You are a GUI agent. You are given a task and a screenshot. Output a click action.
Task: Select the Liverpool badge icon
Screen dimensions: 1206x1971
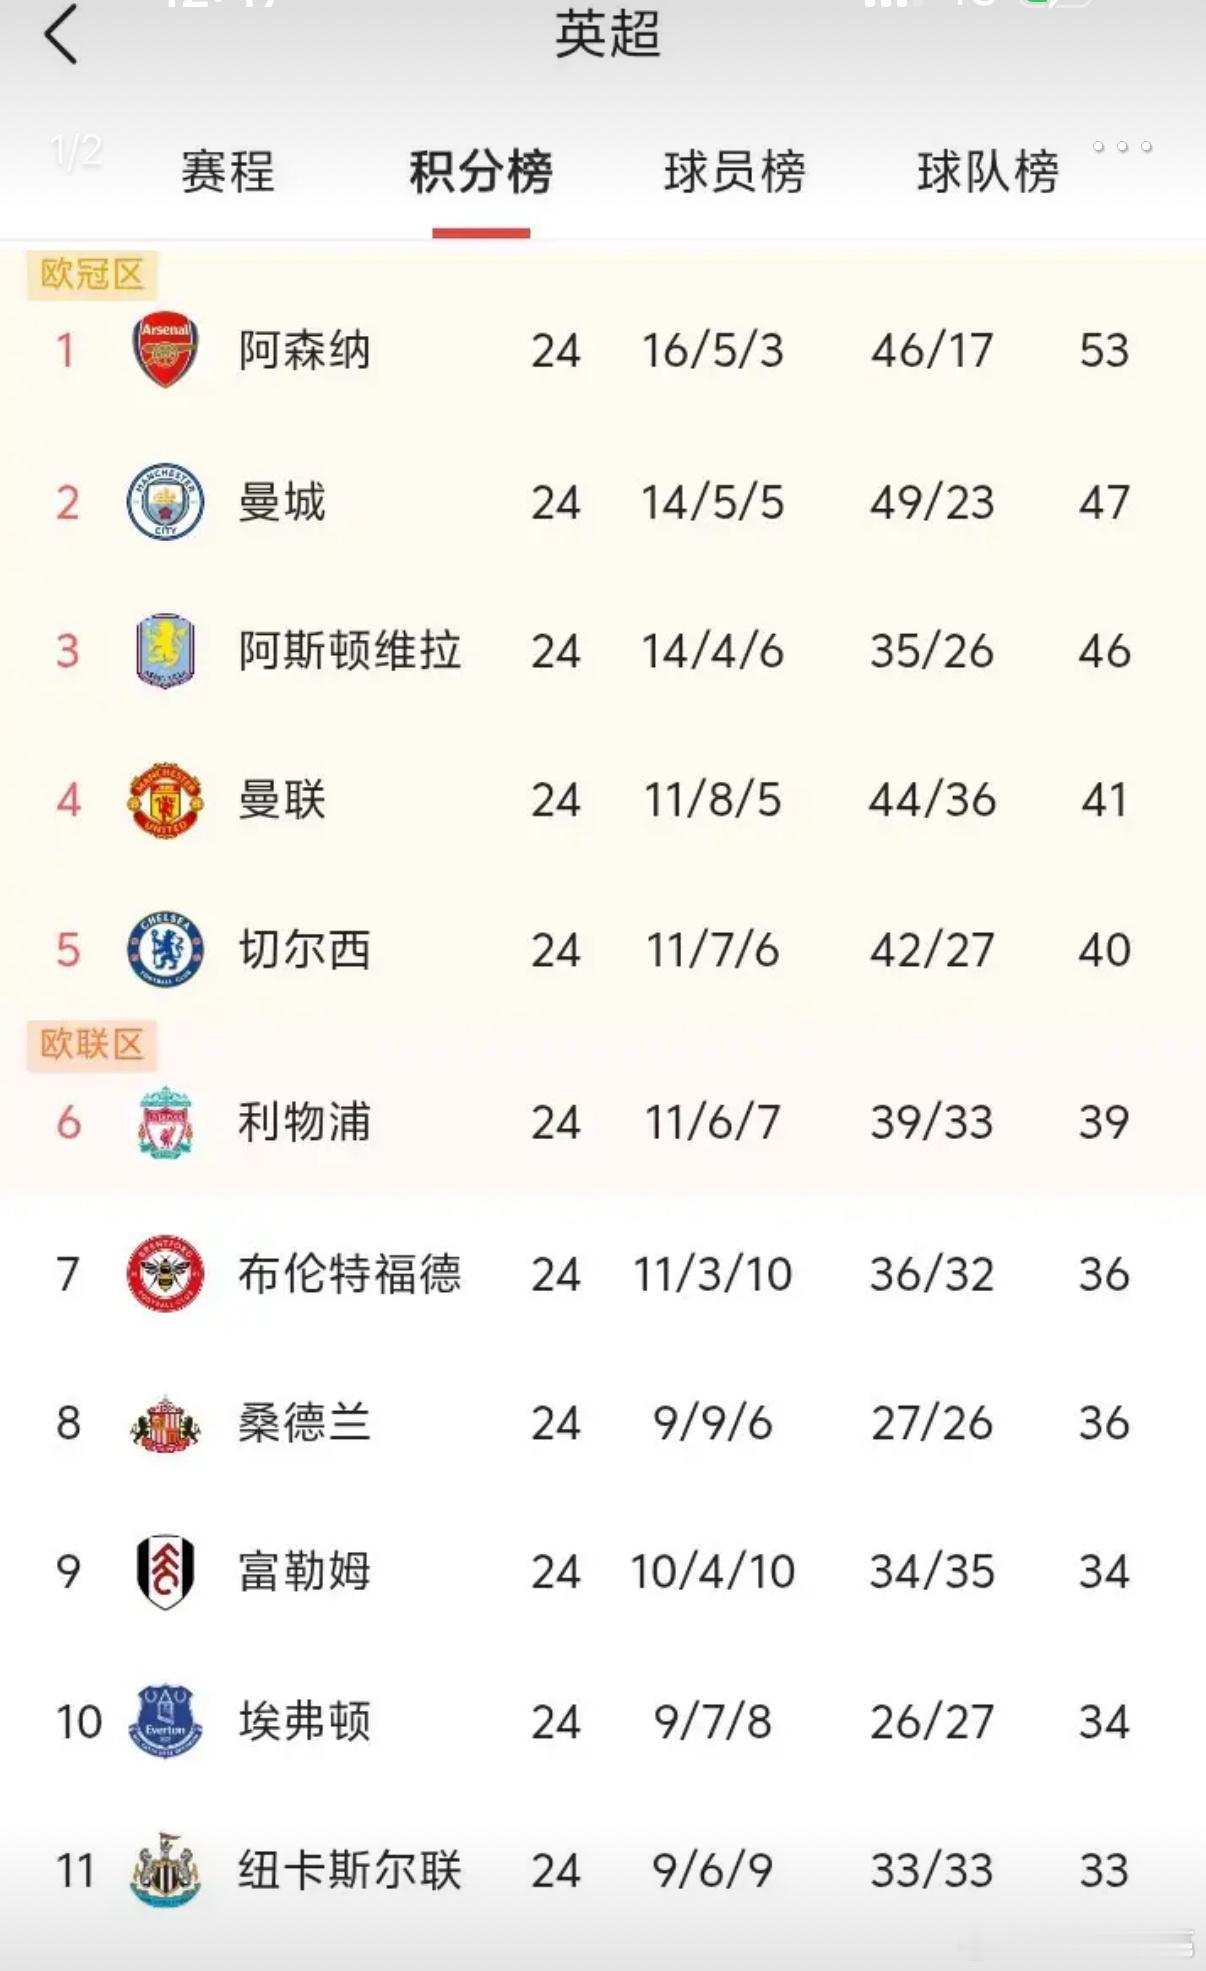(x=166, y=1122)
